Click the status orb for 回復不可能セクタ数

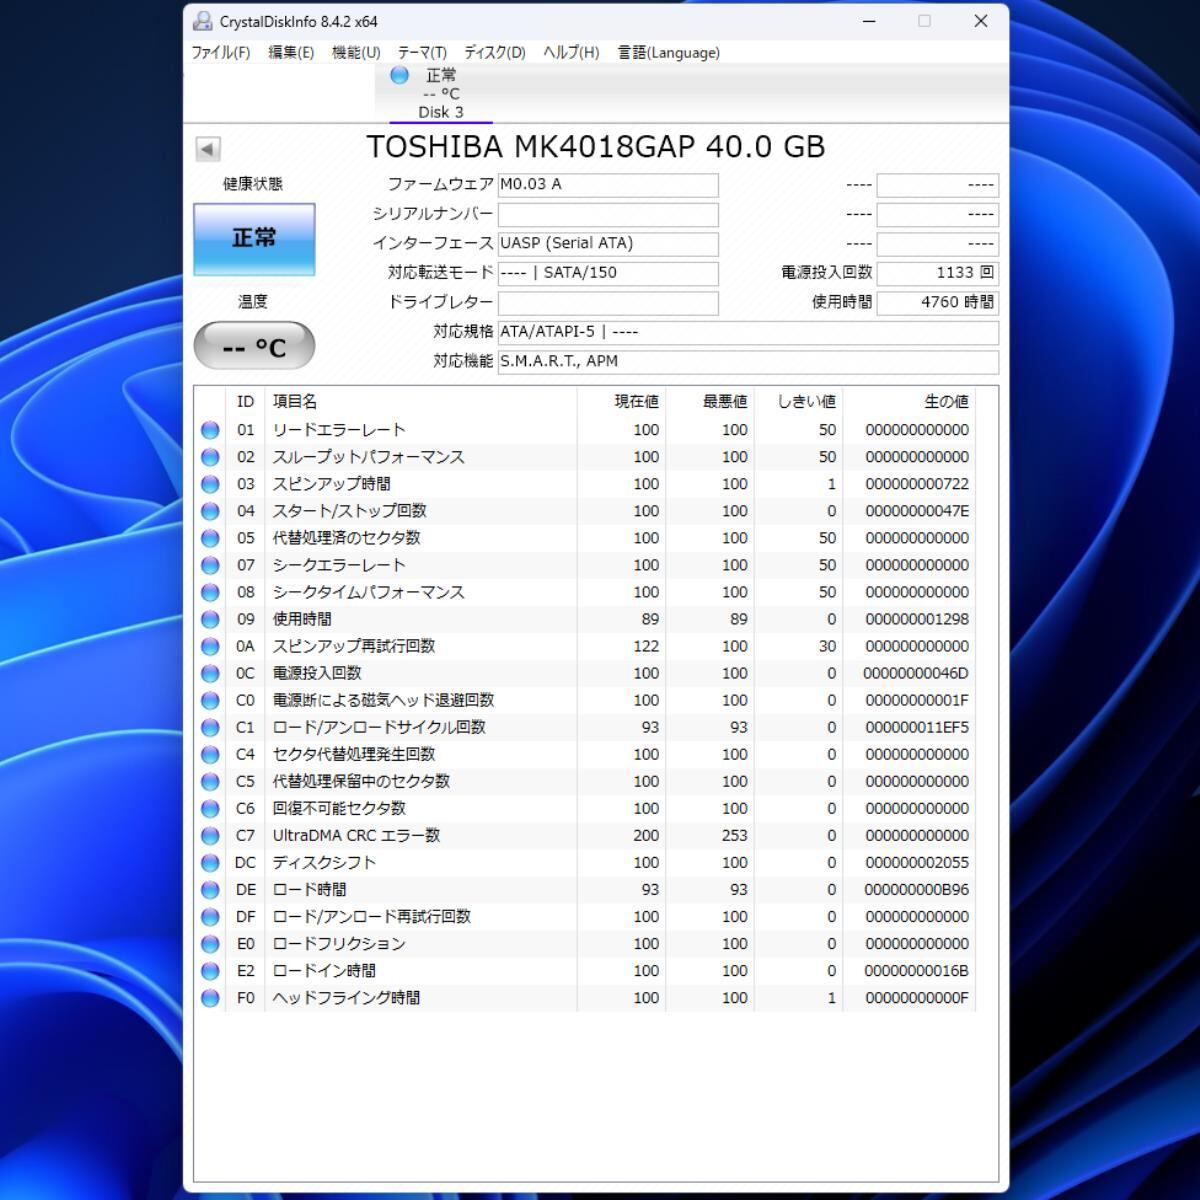210,809
